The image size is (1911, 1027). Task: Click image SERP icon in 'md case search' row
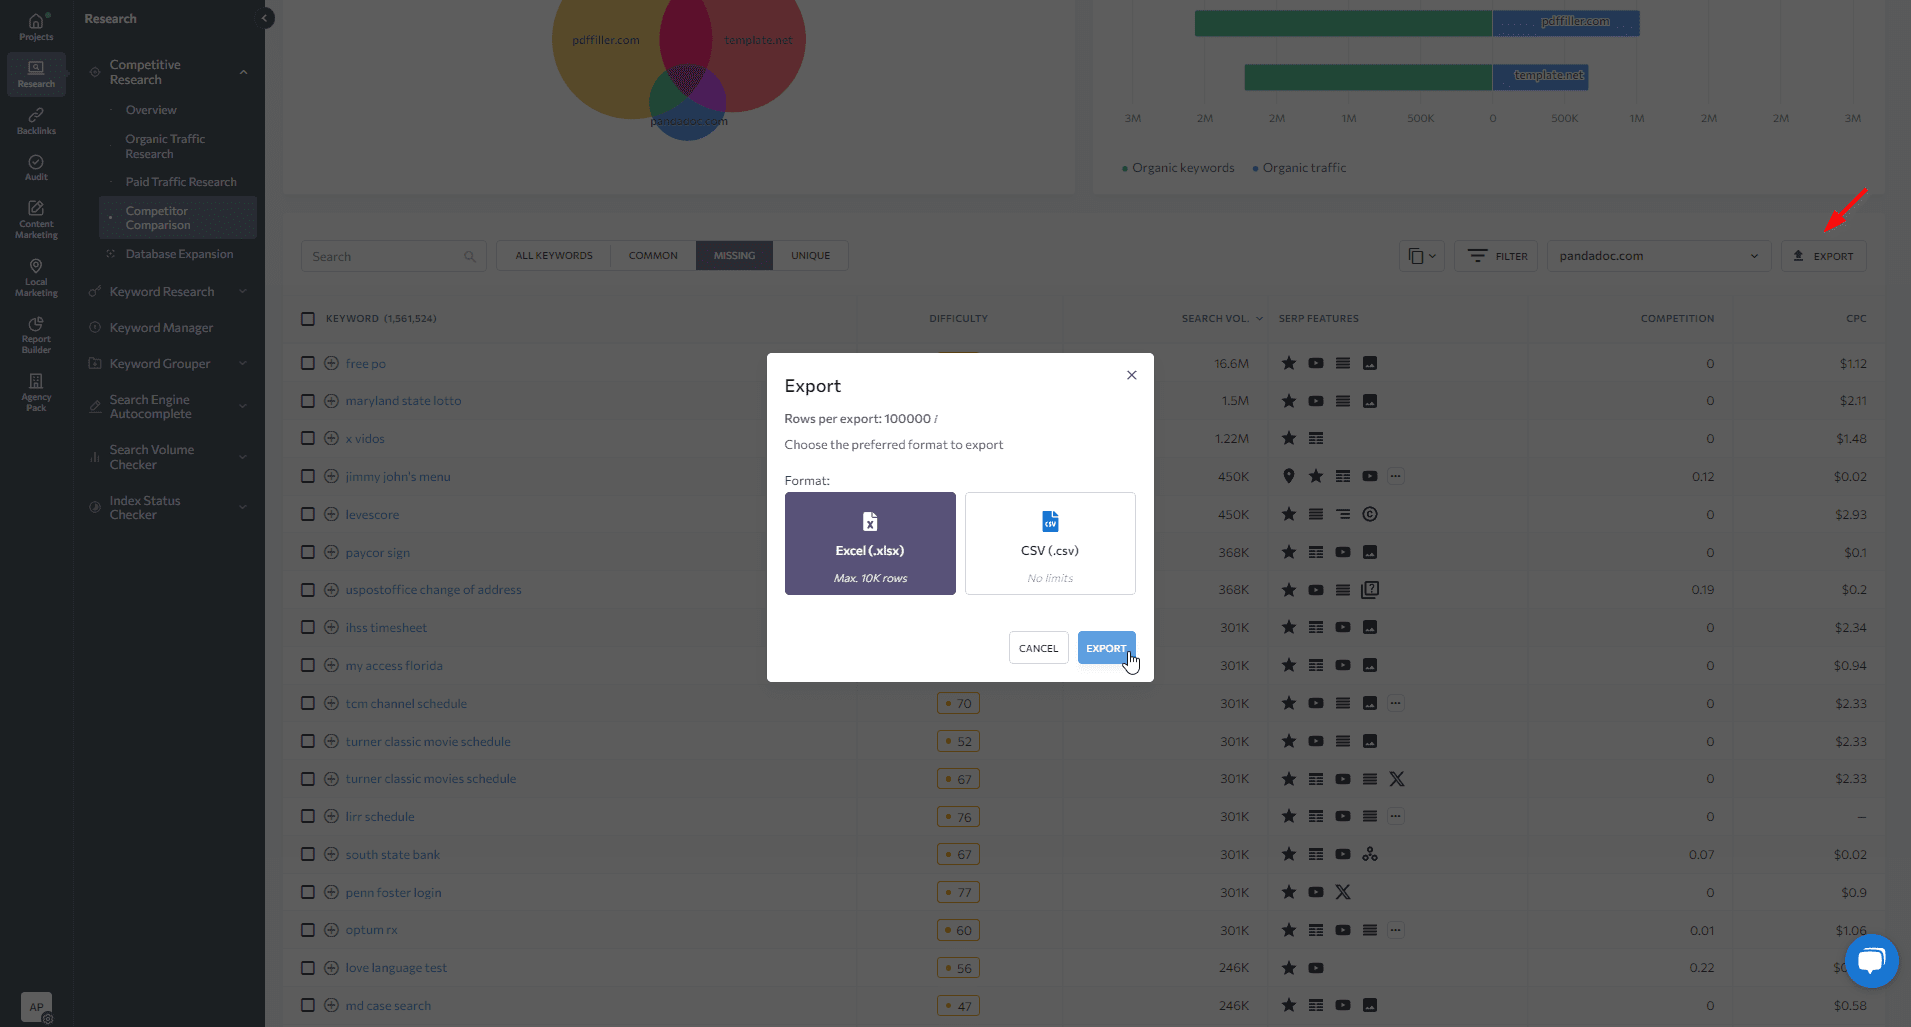click(x=1370, y=1005)
